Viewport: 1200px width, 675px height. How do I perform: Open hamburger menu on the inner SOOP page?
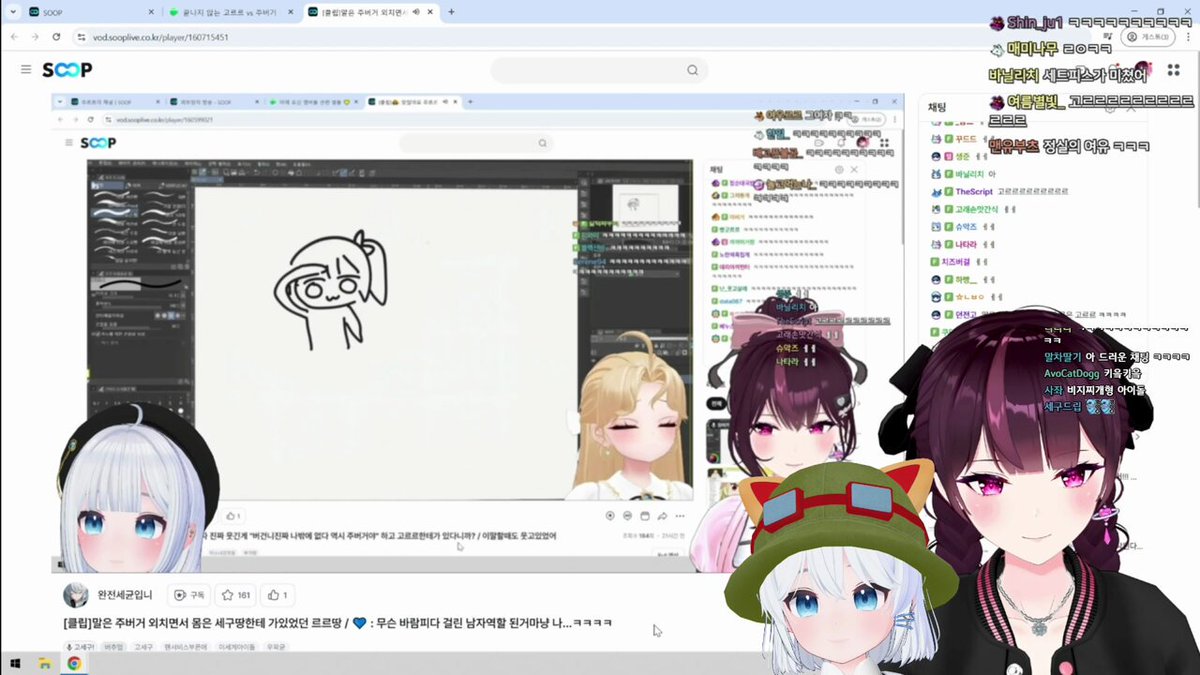pos(68,143)
